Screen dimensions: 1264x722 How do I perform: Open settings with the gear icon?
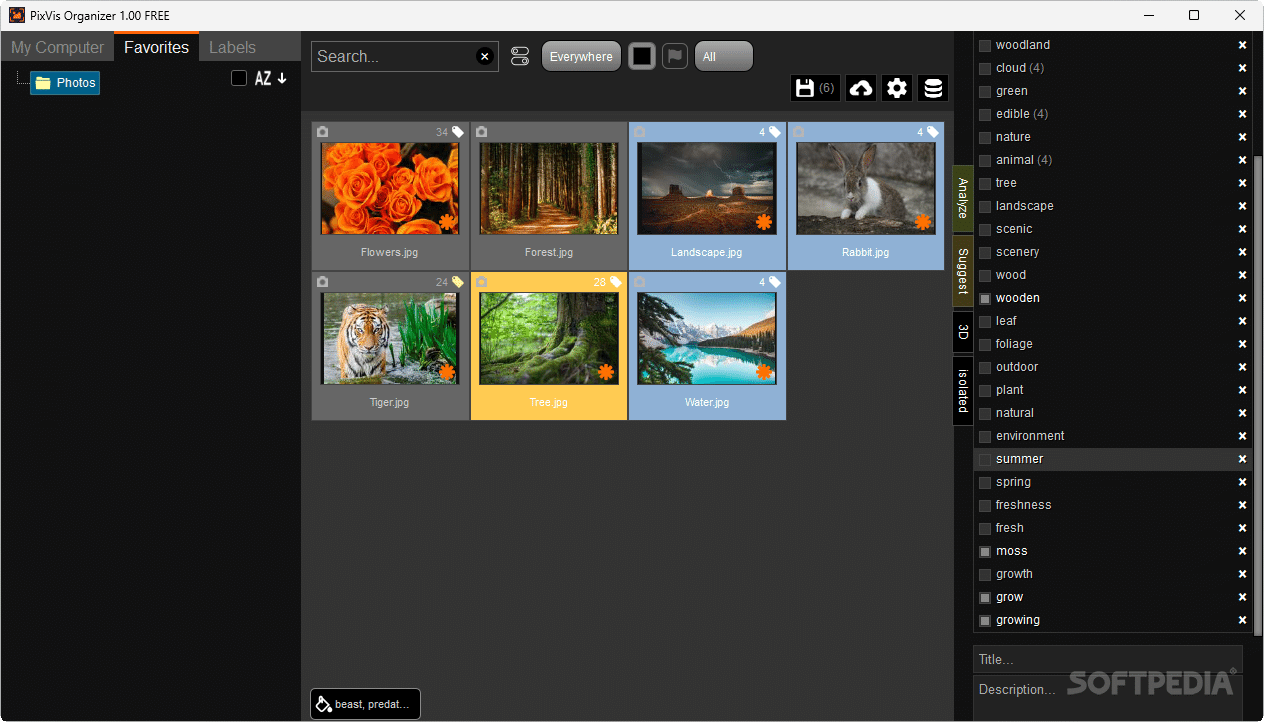tap(896, 88)
